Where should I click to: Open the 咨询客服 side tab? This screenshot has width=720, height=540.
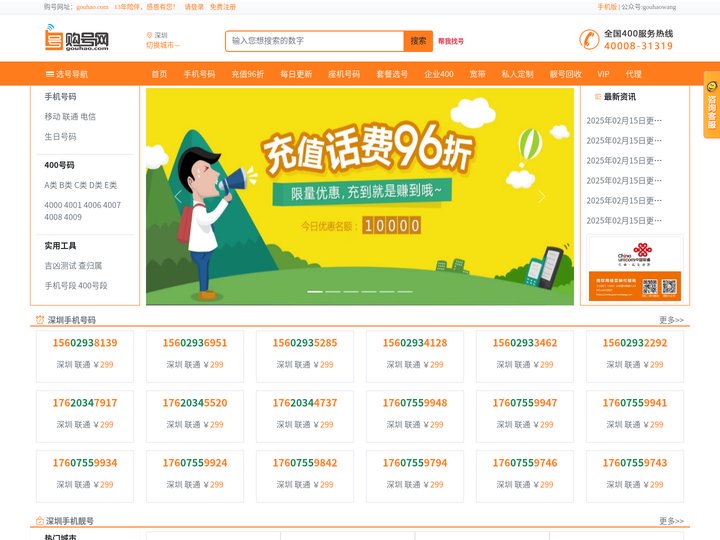[712, 105]
